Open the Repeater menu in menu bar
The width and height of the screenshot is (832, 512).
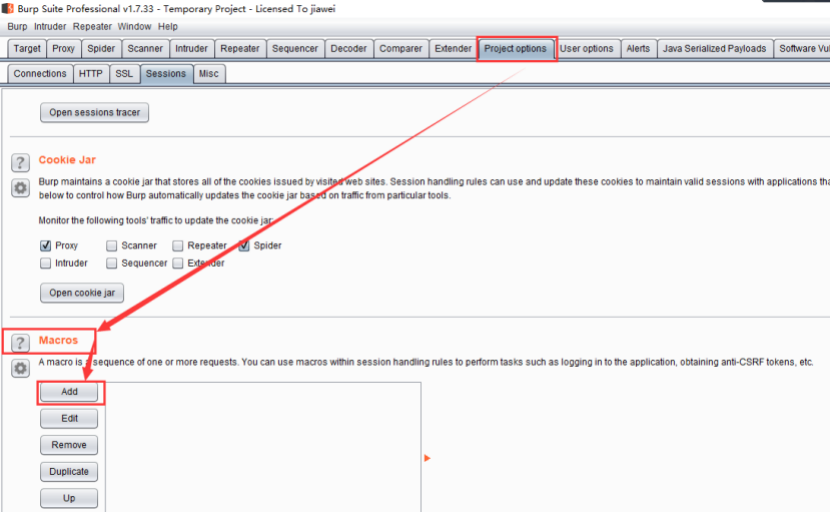tap(92, 27)
